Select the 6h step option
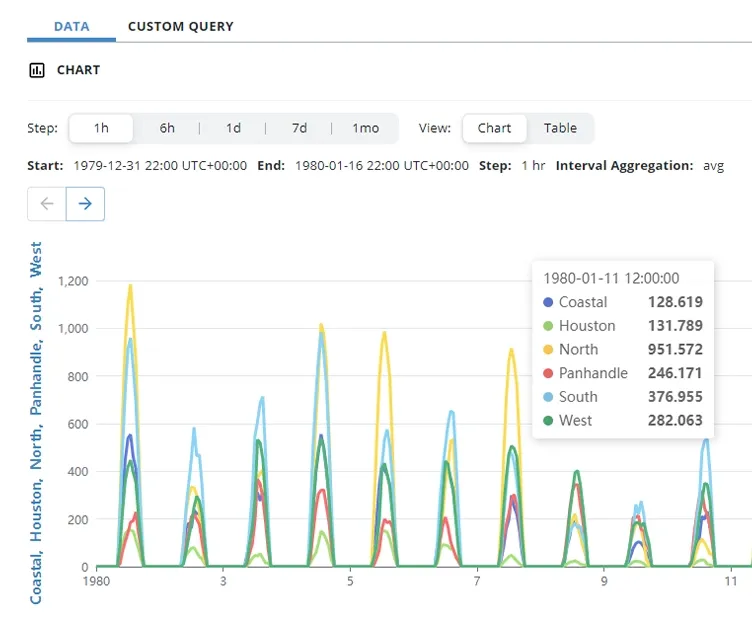This screenshot has height=624, width=752. coord(167,128)
